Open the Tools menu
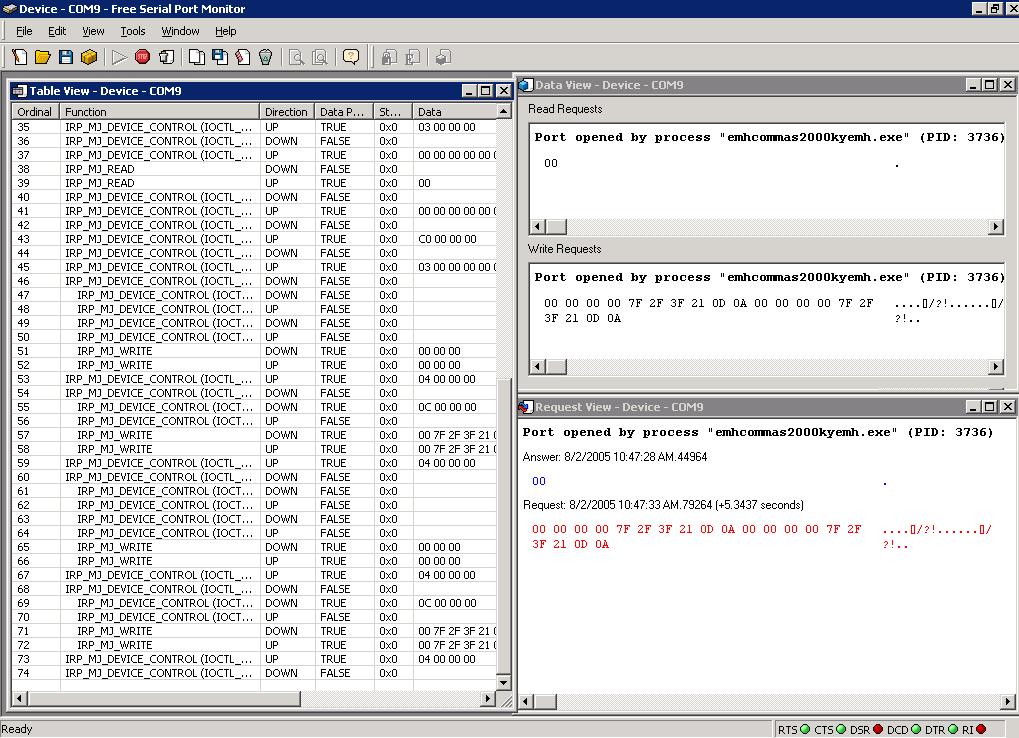Viewport: 1019px width, 738px height. click(x=133, y=31)
